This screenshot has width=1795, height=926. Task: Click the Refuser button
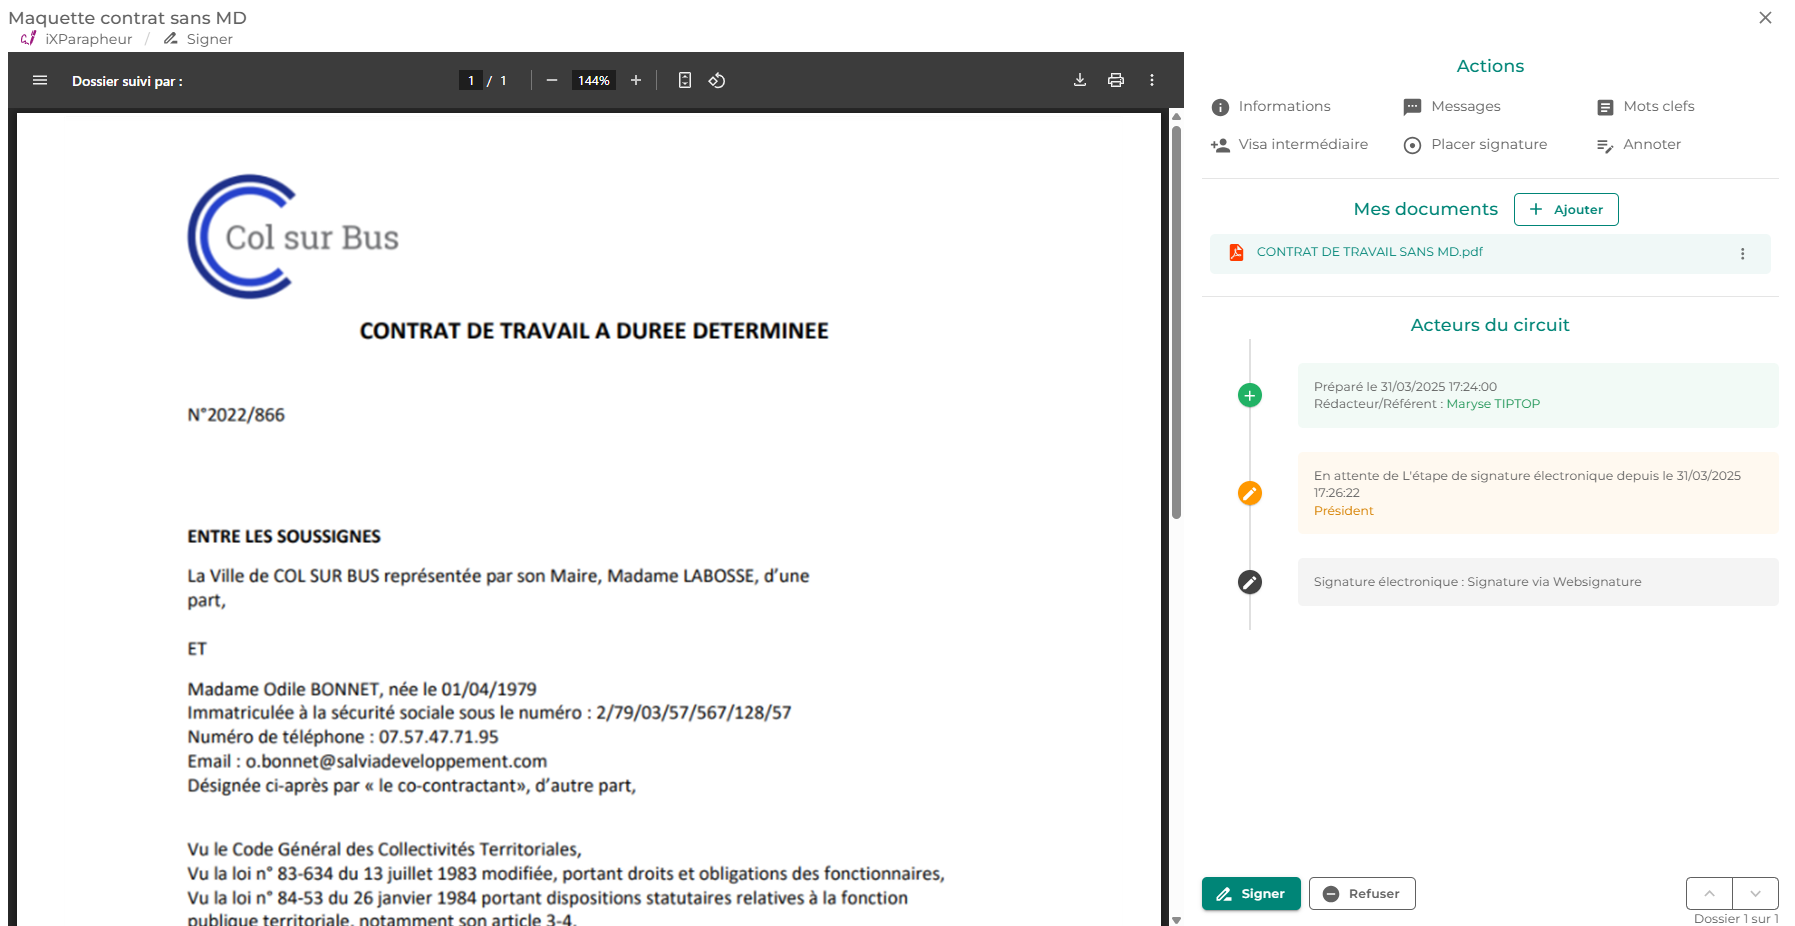pyautogui.click(x=1362, y=893)
